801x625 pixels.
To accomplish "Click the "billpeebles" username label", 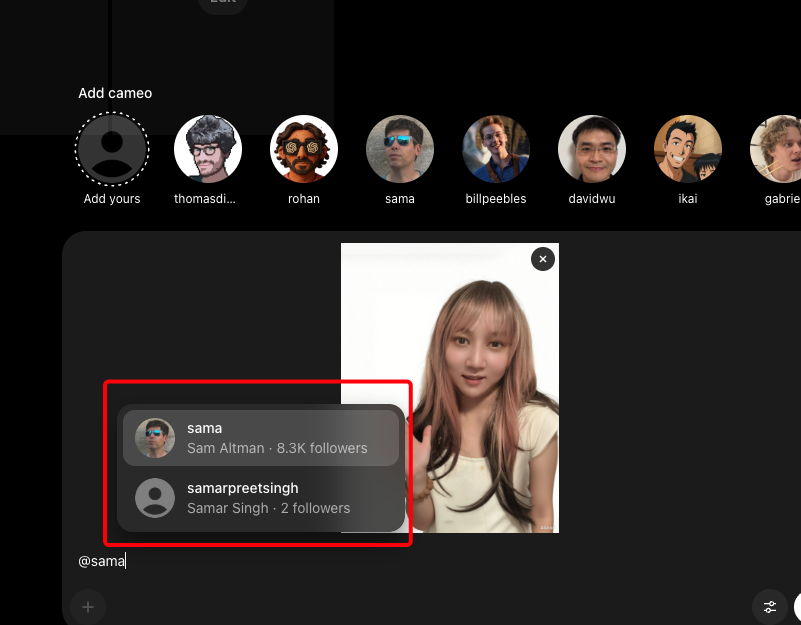I will (x=496, y=199).
